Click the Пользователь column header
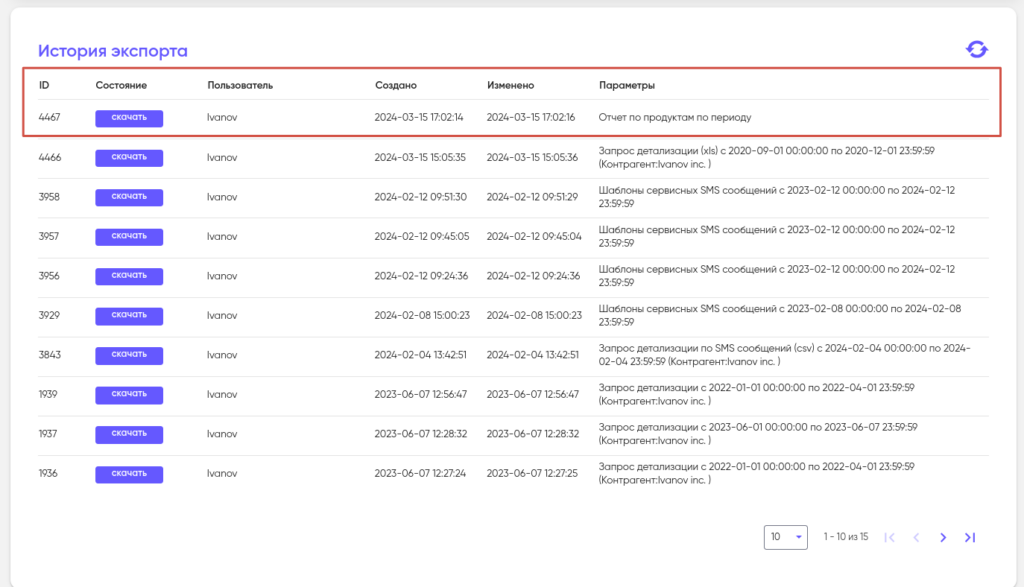Image resolution: width=1024 pixels, height=587 pixels. [240, 85]
